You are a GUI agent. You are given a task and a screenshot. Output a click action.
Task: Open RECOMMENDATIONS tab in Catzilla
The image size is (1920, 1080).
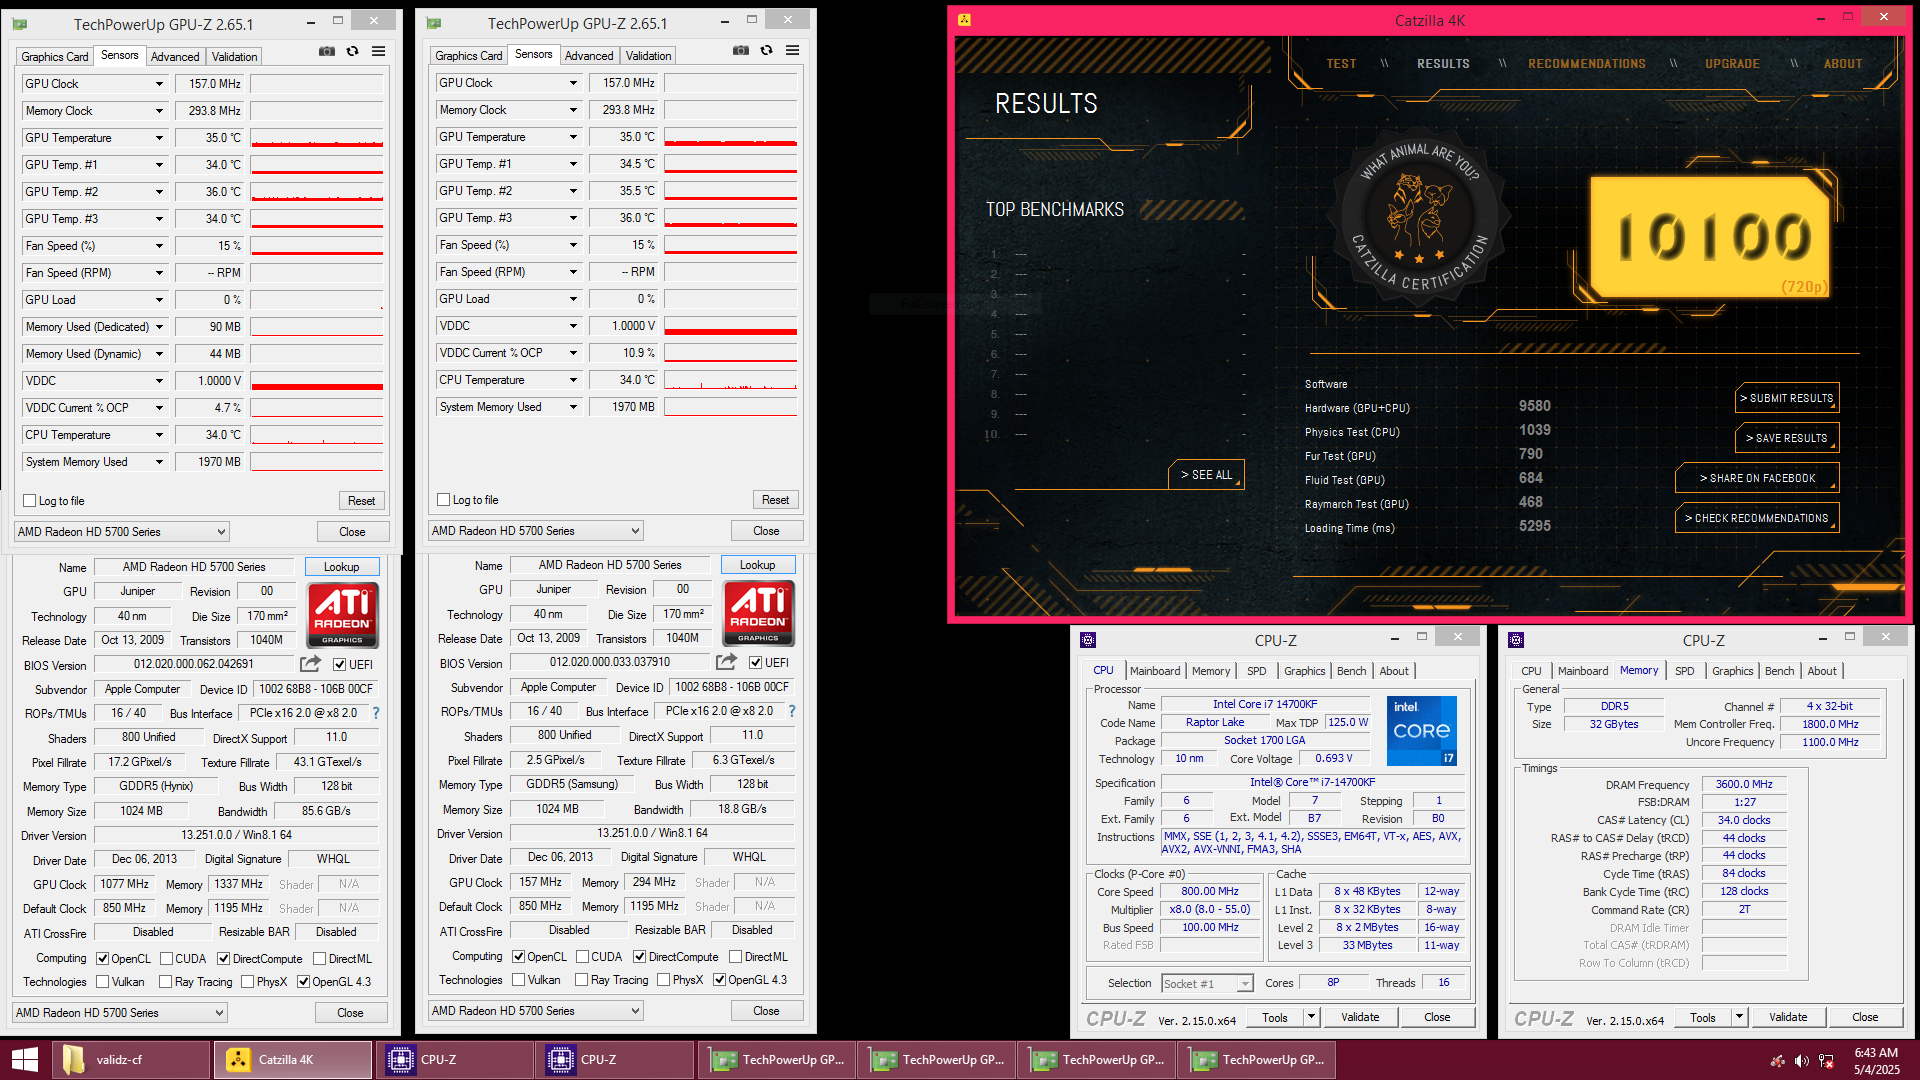pos(1586,64)
